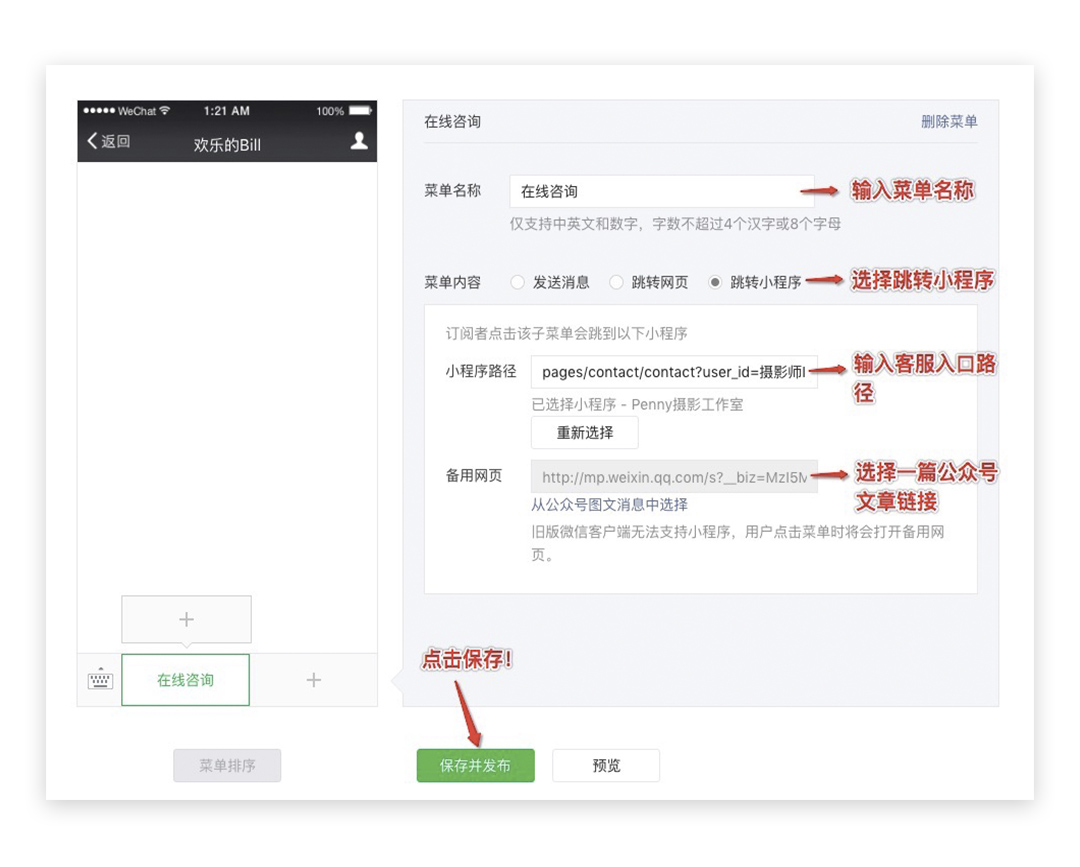
Task: Click the WiFi signal icon in status bar
Action: 165,111
